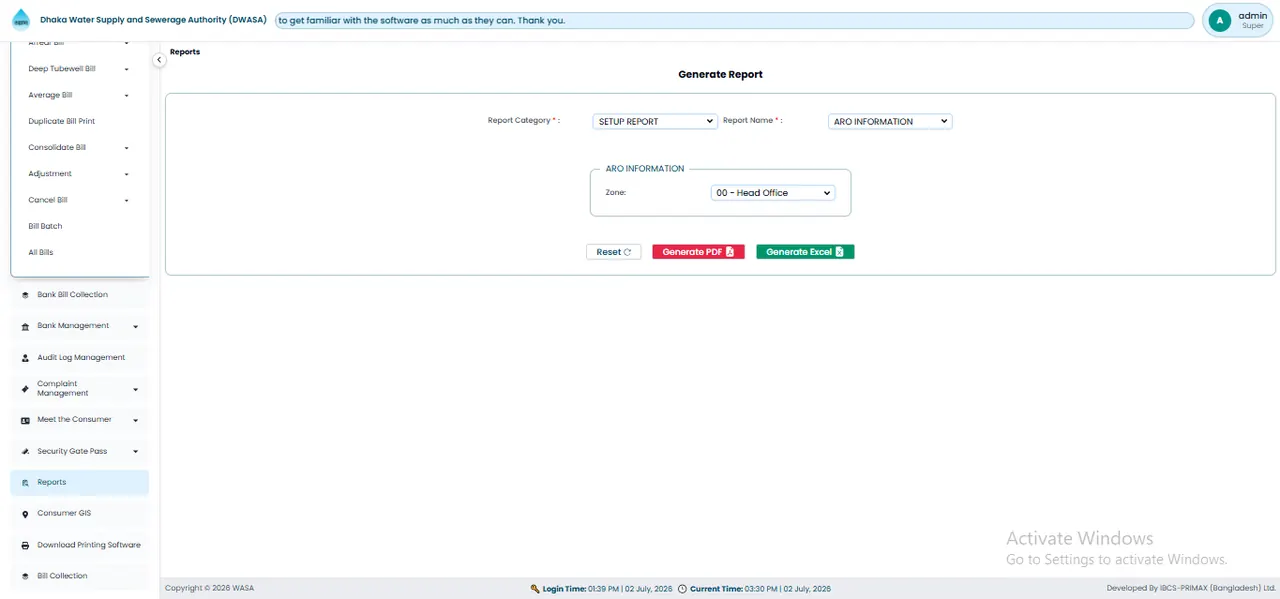
Task: Open Download Printing Software in sidebar
Action: point(80,545)
